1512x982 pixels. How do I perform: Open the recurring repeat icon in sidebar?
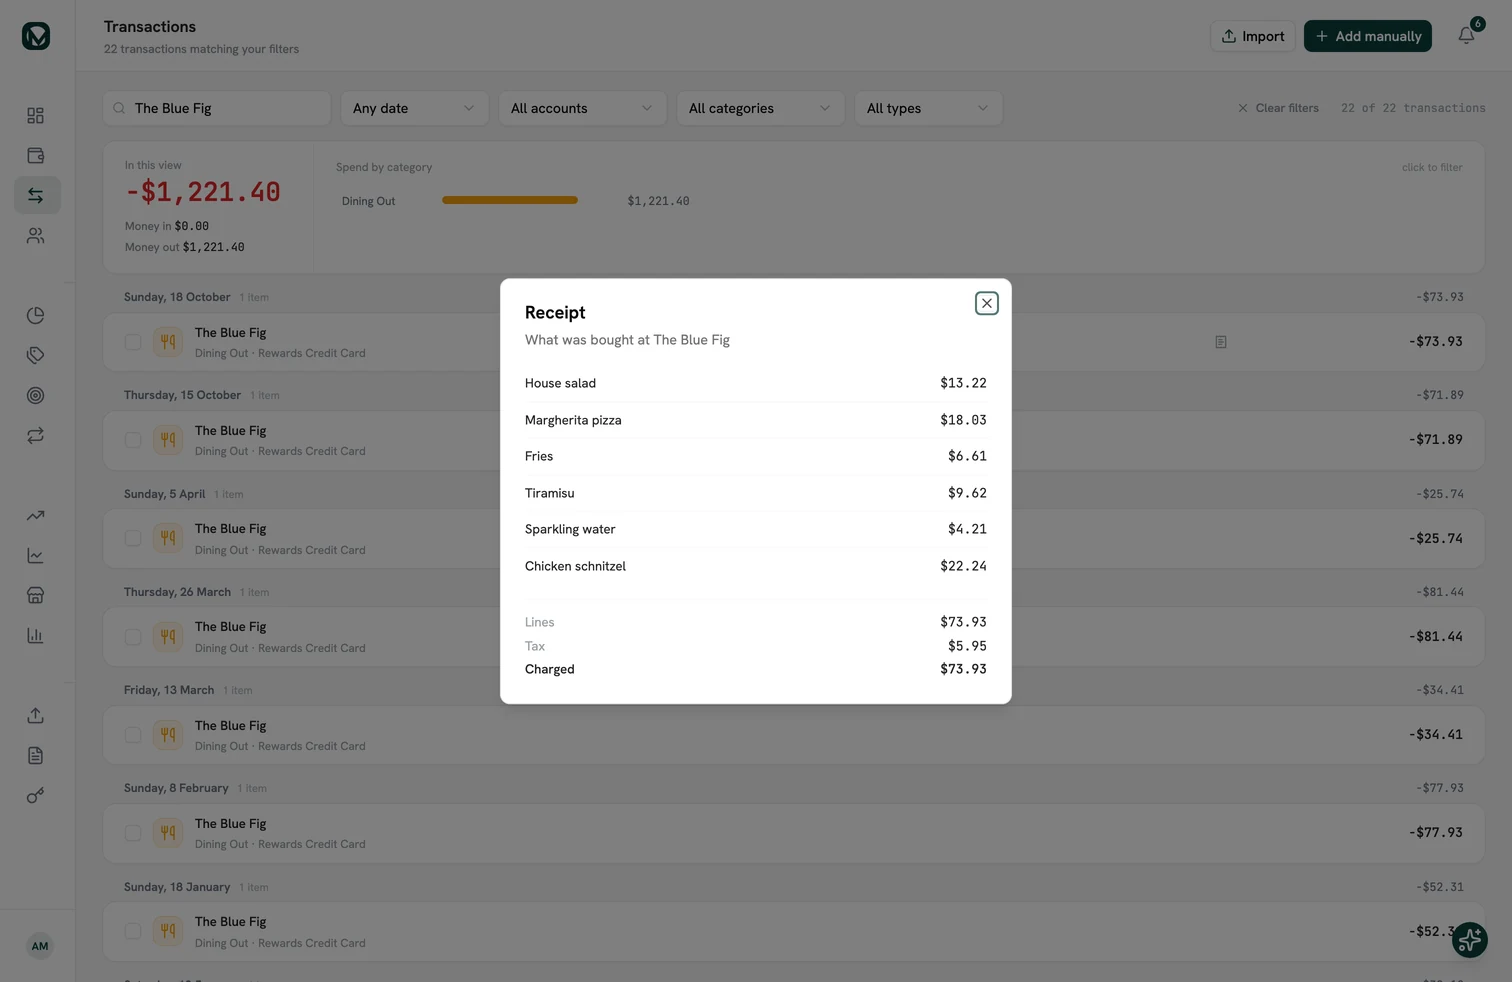click(x=36, y=436)
